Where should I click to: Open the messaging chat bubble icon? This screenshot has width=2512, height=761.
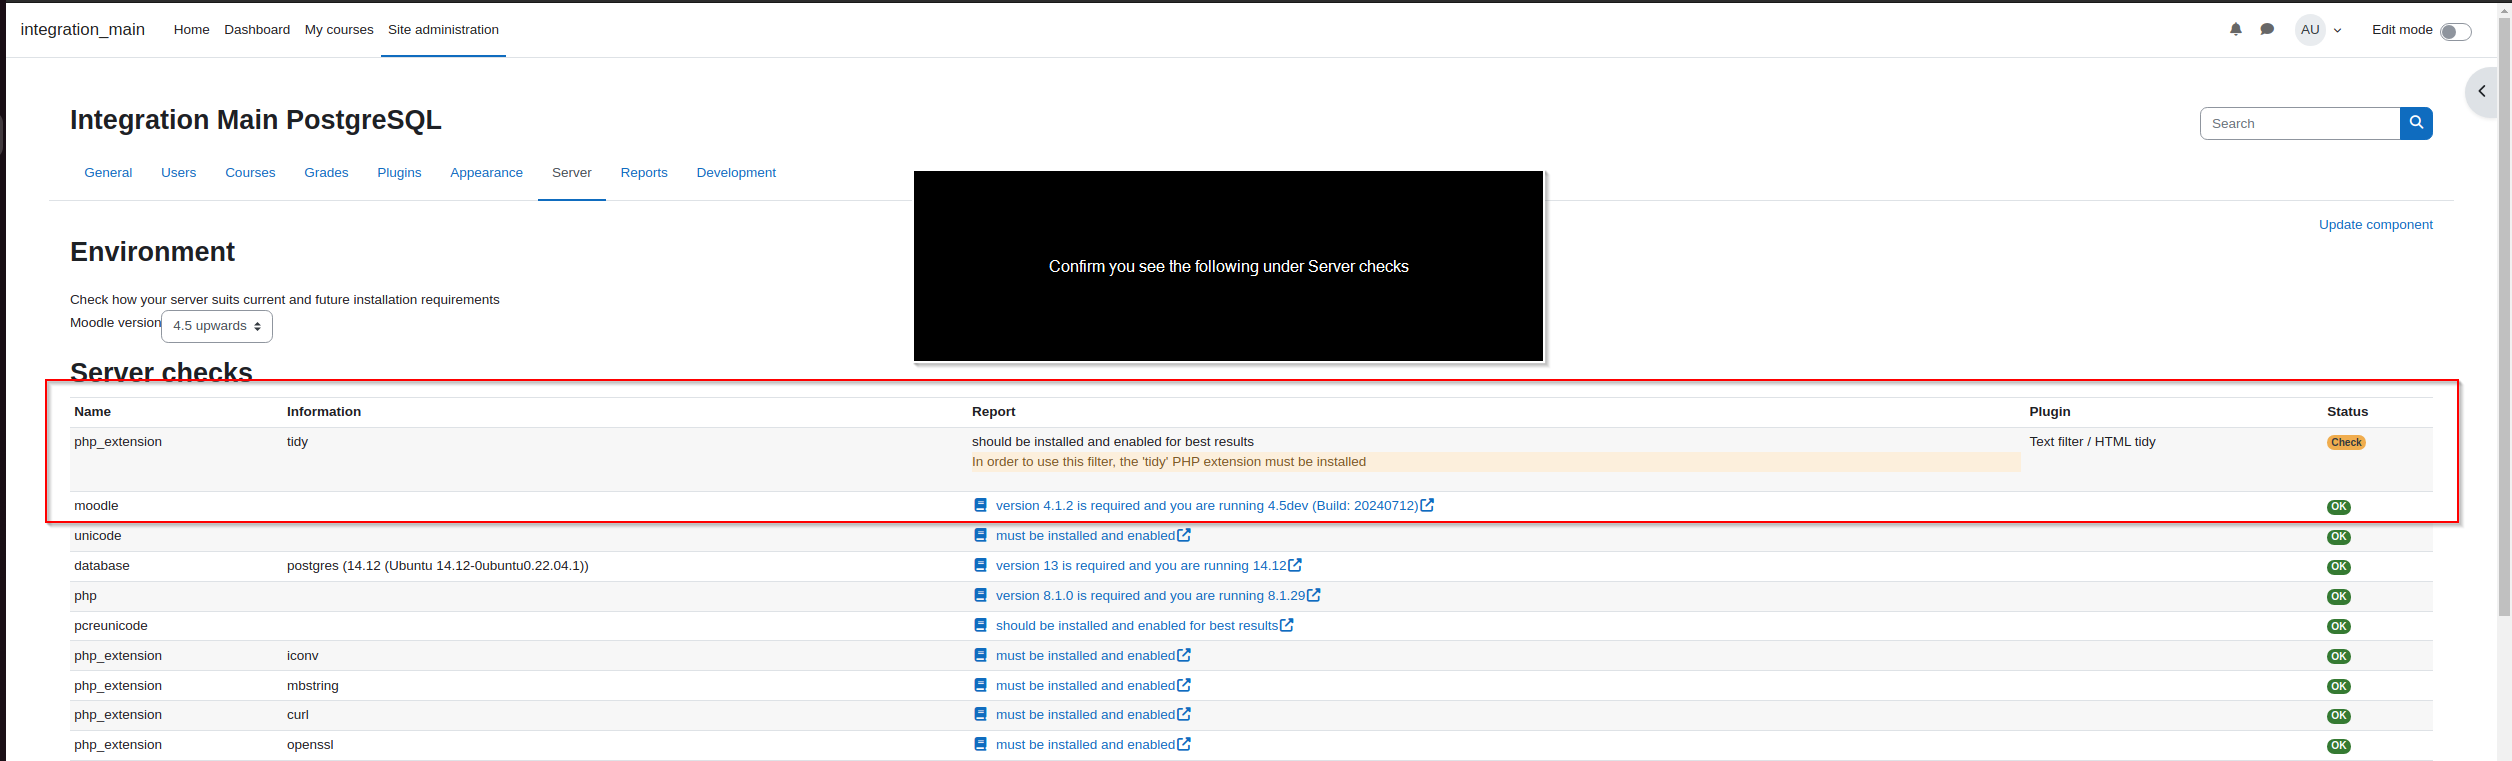pos(2267,30)
